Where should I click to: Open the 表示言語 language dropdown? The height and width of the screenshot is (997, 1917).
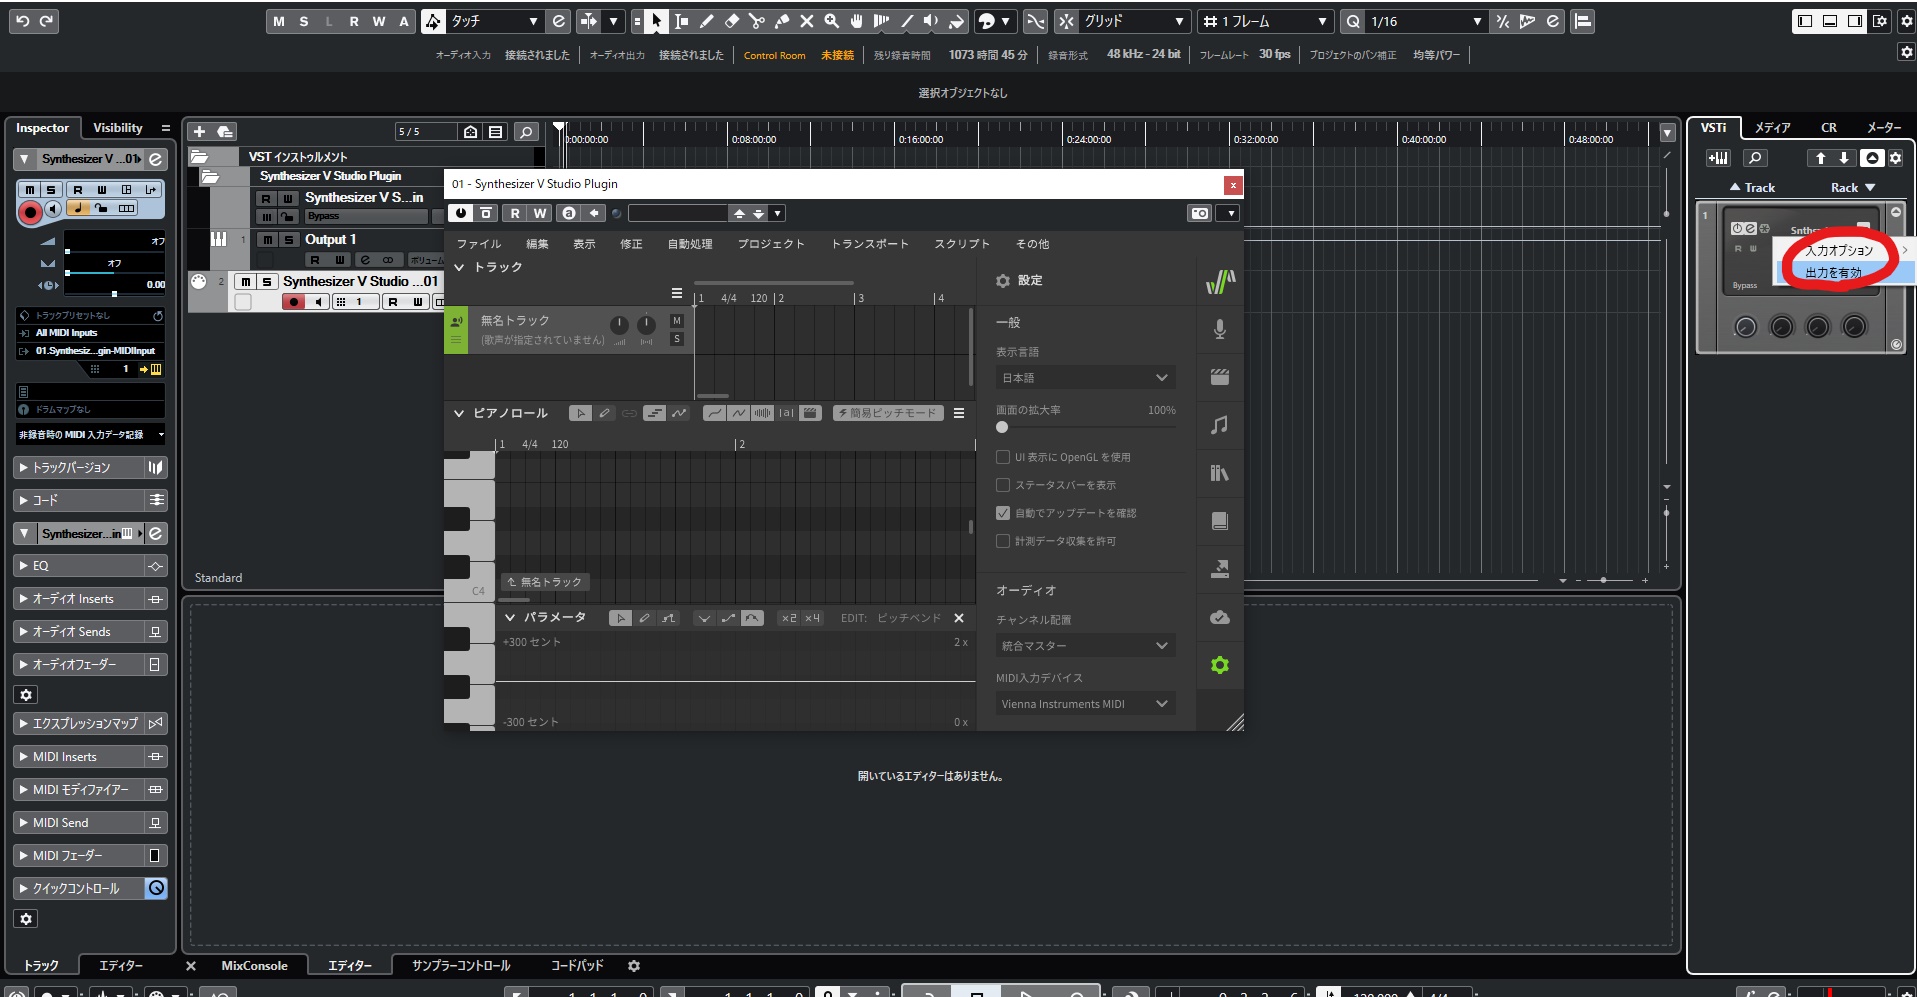click(1085, 377)
